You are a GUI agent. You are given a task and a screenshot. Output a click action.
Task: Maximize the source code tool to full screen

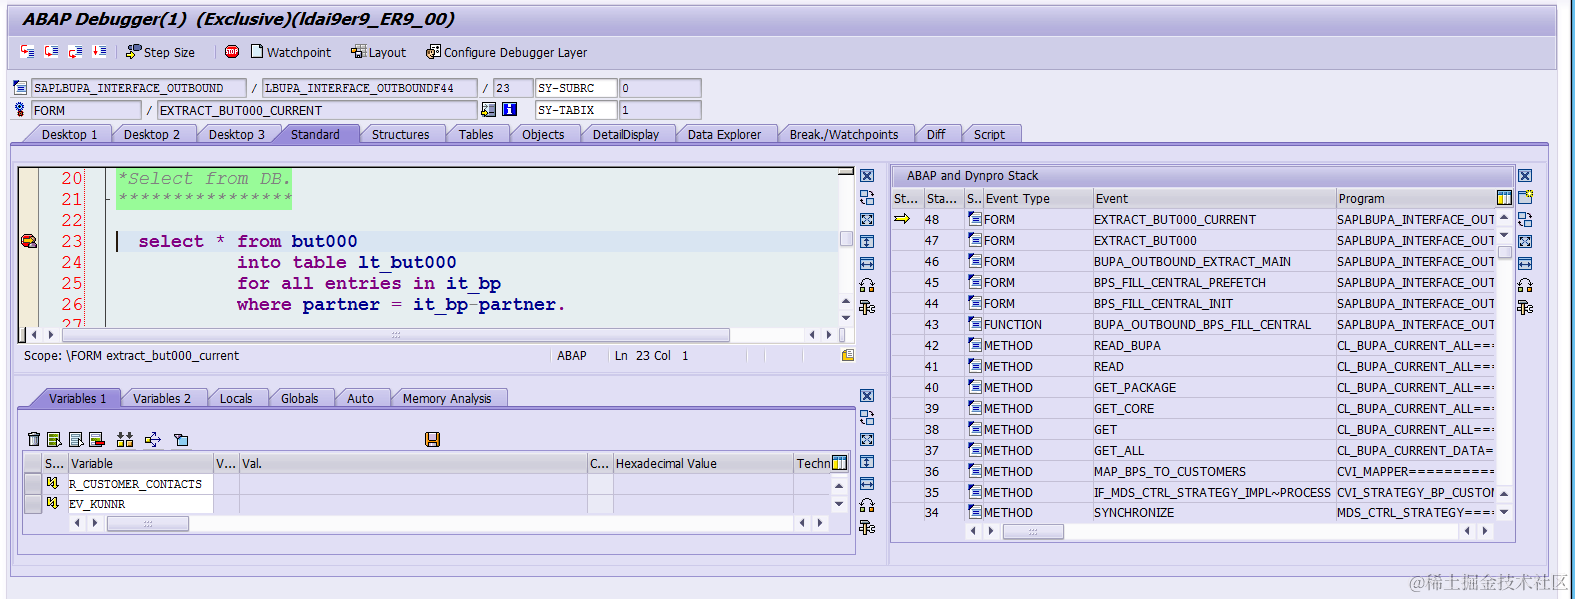(867, 220)
